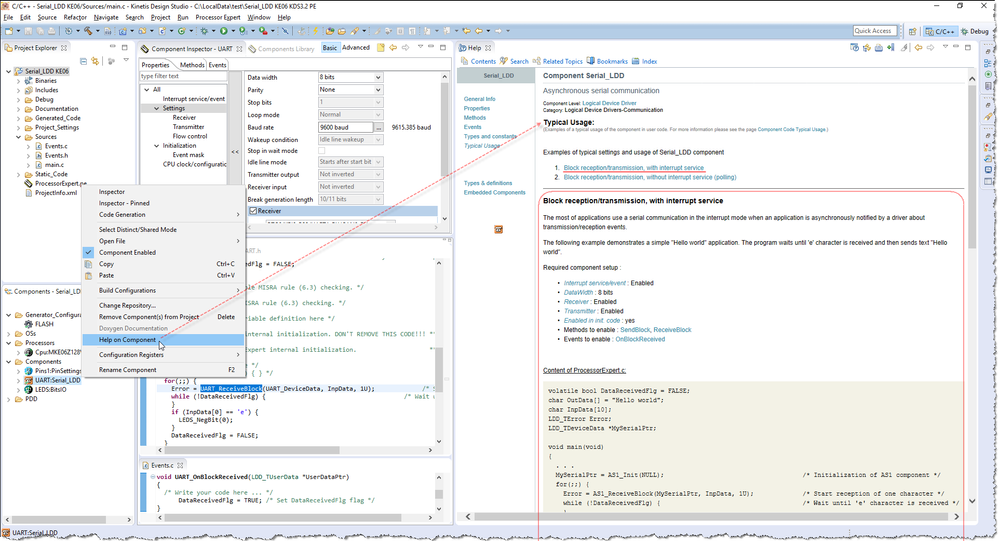Open the Wakeup condition dropdown
The image size is (999, 541).
point(350,140)
